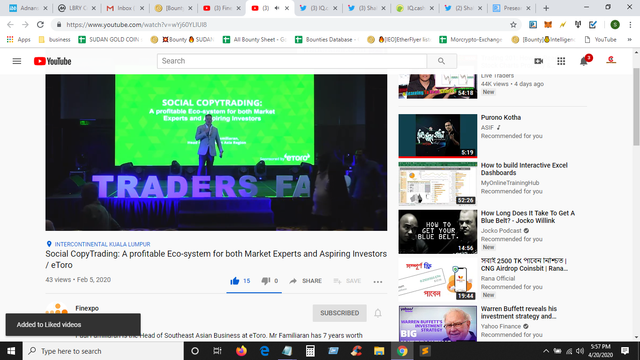This screenshot has height=360, width=640.
Task: Click the address bar URL
Action: (x=136, y=25)
